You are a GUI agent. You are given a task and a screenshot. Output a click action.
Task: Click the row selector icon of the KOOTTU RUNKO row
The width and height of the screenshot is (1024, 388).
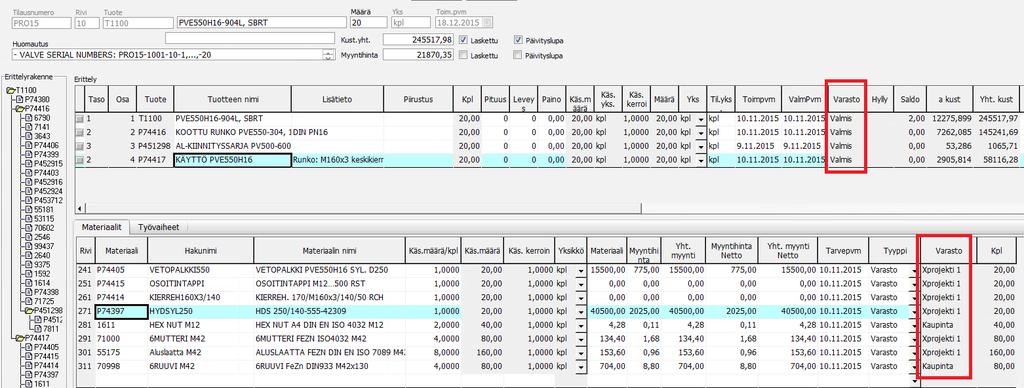[x=80, y=133]
